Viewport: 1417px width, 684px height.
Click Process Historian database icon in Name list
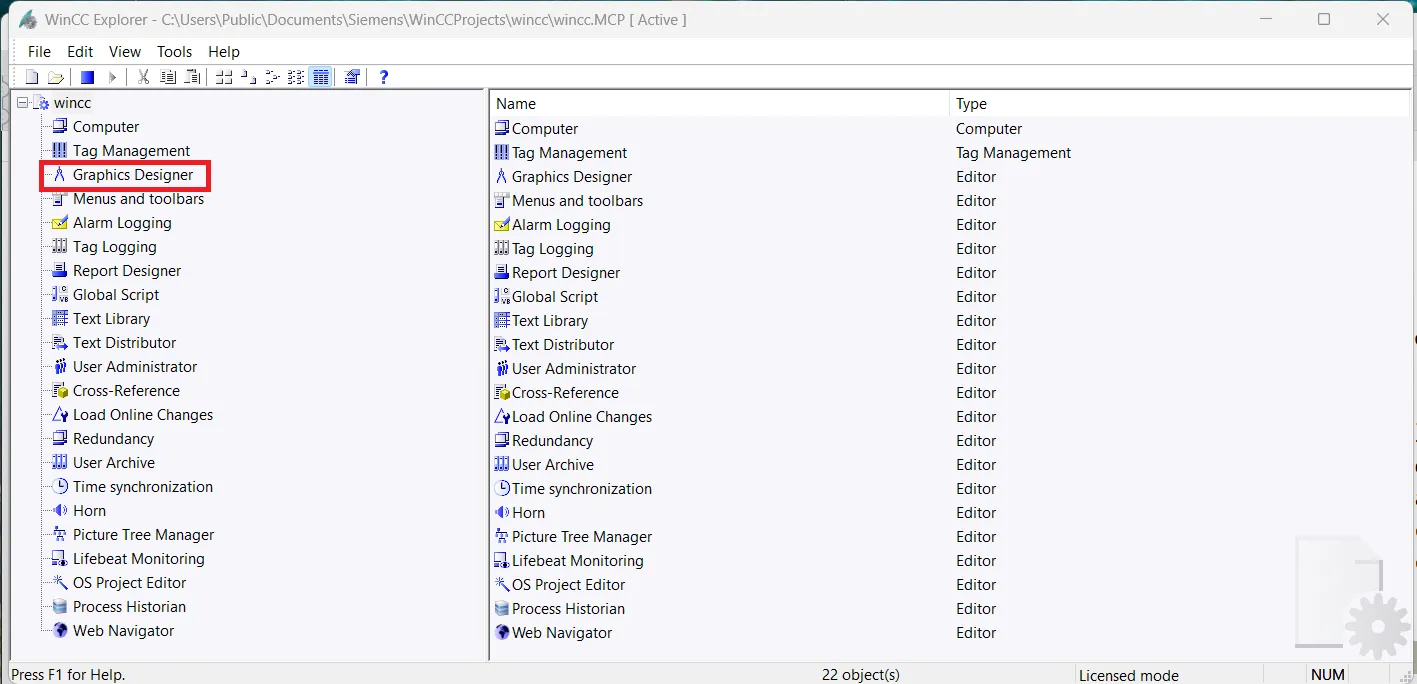pos(502,608)
